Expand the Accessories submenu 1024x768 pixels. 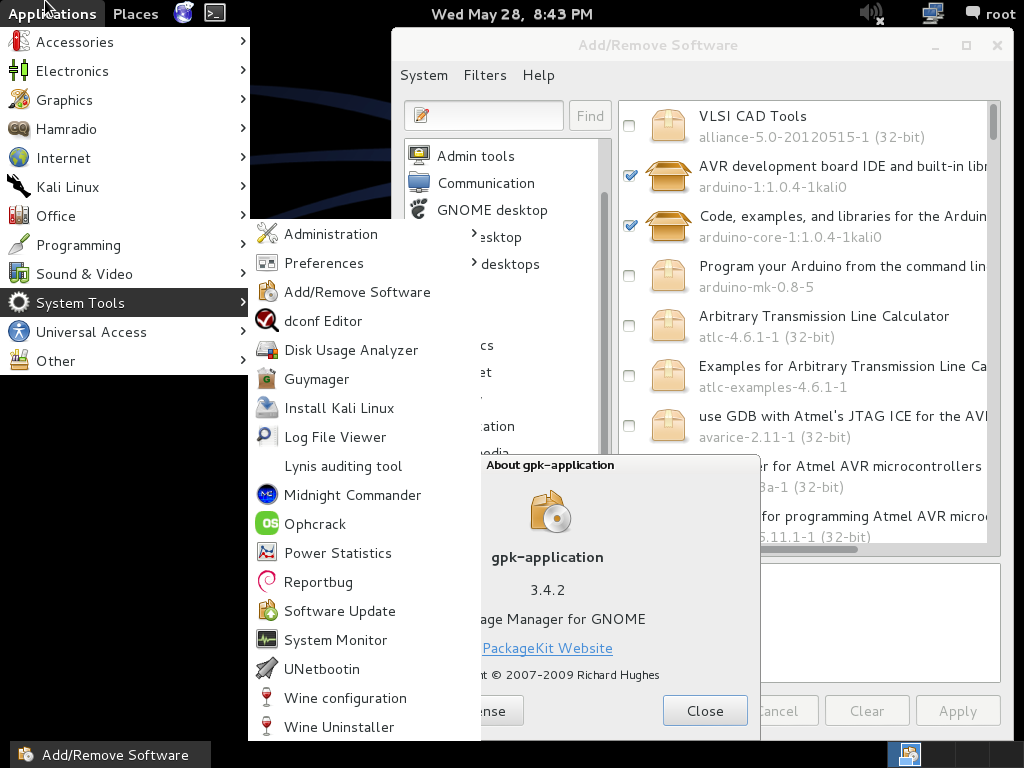pyautogui.click(x=125, y=42)
